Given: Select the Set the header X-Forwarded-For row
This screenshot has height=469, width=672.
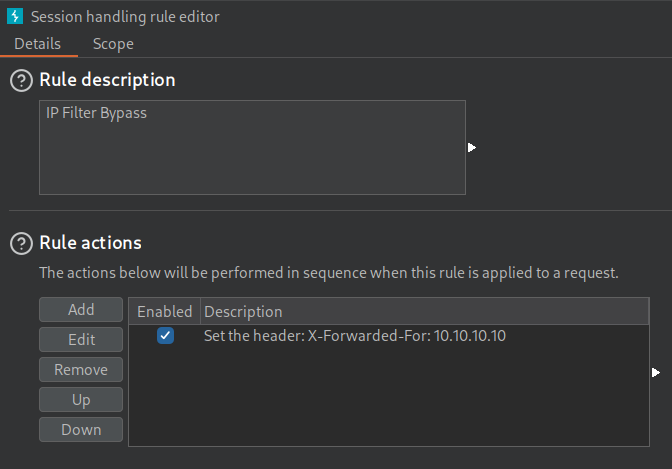Looking at the screenshot, I should point(389,336).
